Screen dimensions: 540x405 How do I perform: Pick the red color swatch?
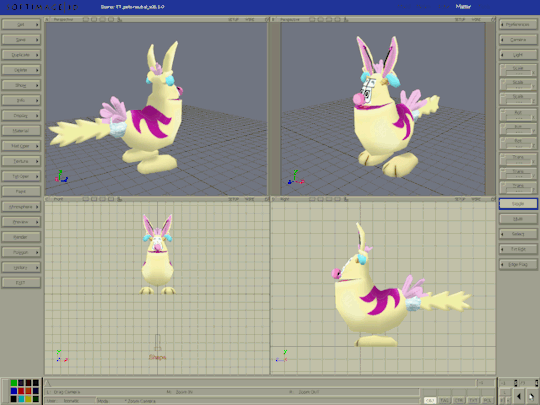point(21,391)
